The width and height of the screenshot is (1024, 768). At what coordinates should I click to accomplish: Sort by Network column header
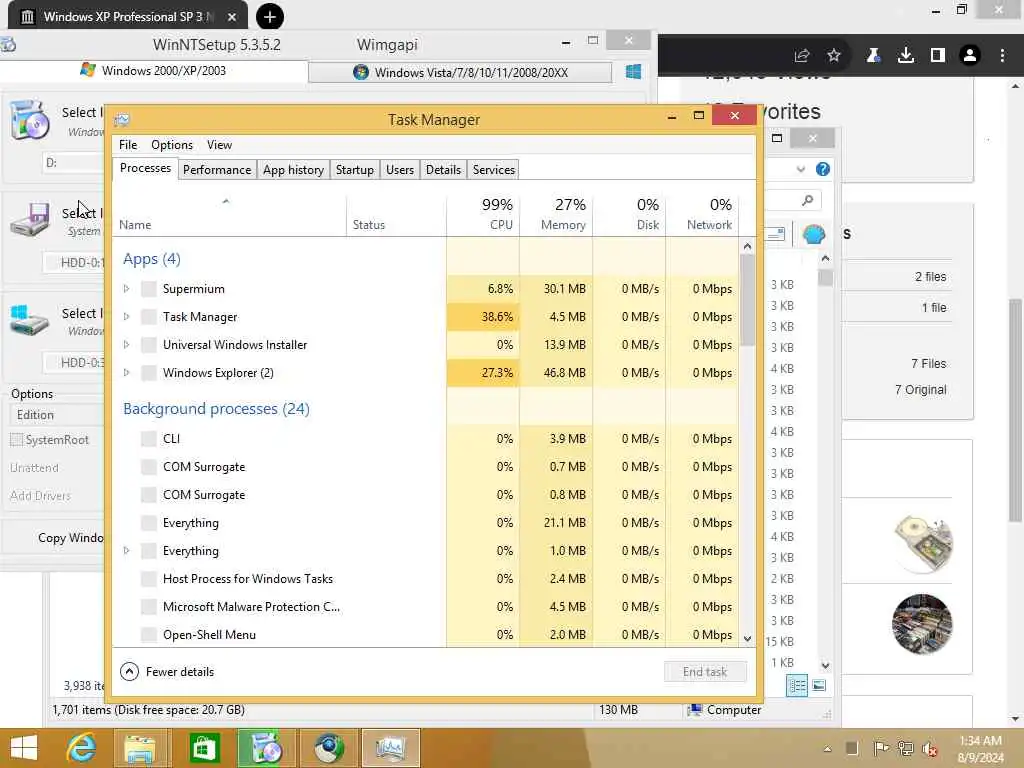pos(703,214)
